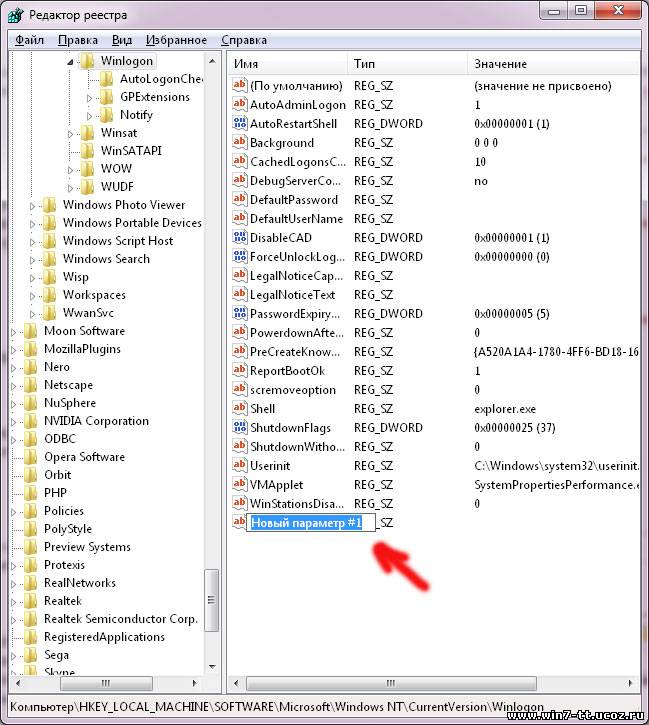The width and height of the screenshot is (649, 725).
Task: Click the DefaultPassword string value icon
Action: click(x=239, y=199)
